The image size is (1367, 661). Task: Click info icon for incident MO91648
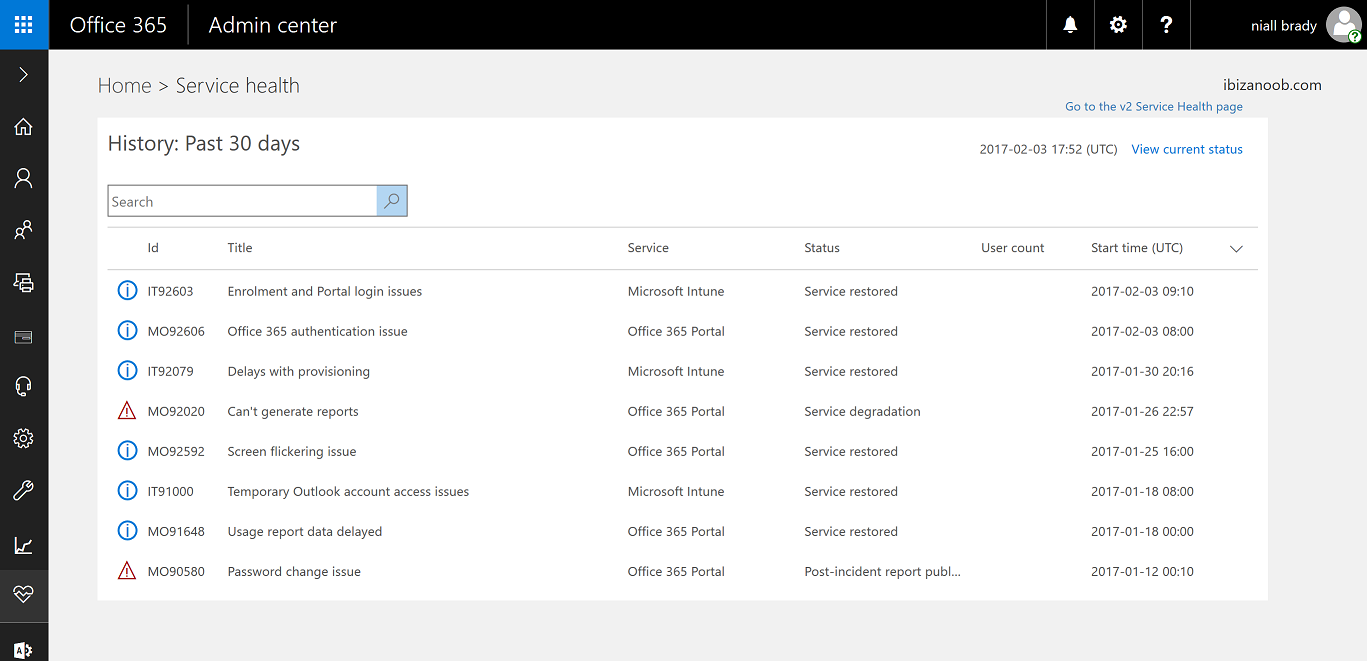pos(127,531)
